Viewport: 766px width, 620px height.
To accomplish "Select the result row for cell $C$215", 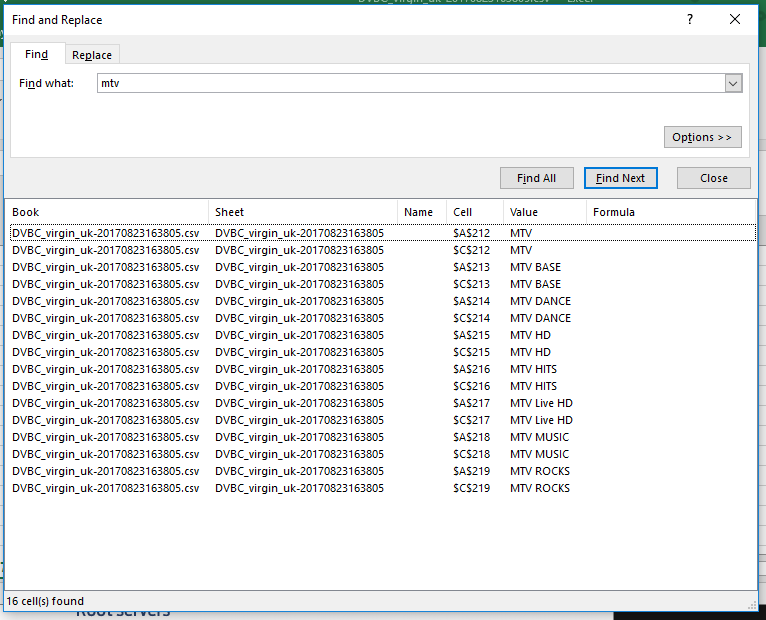I will (383, 352).
